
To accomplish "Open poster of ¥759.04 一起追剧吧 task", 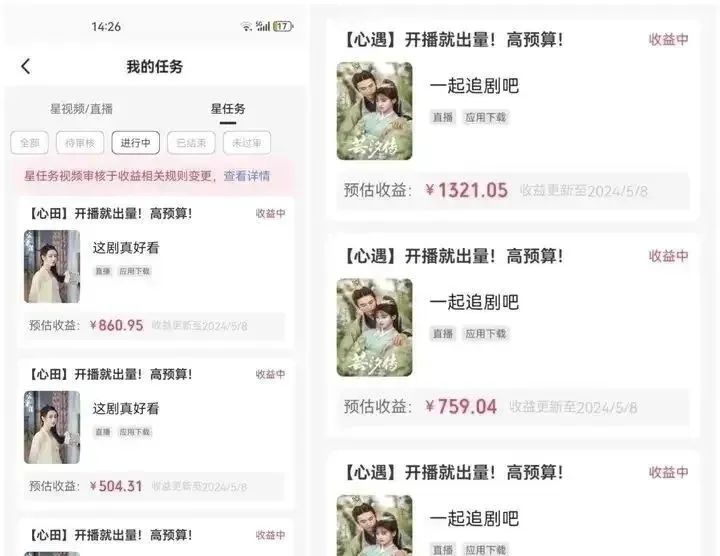I will (x=374, y=327).
